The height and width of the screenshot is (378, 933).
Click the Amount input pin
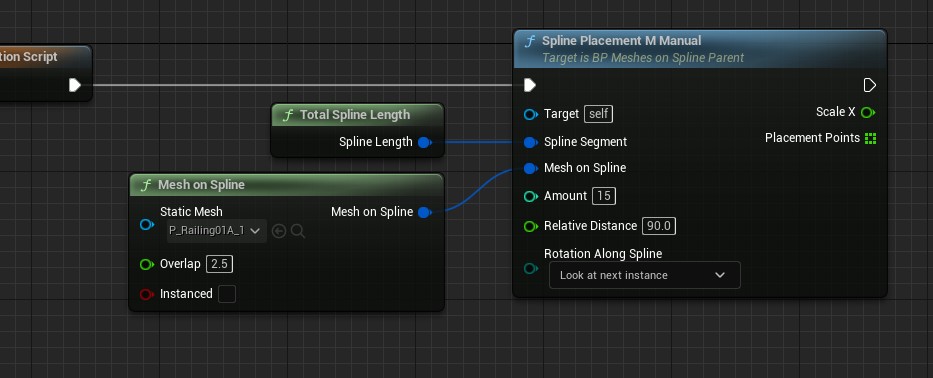click(531, 196)
